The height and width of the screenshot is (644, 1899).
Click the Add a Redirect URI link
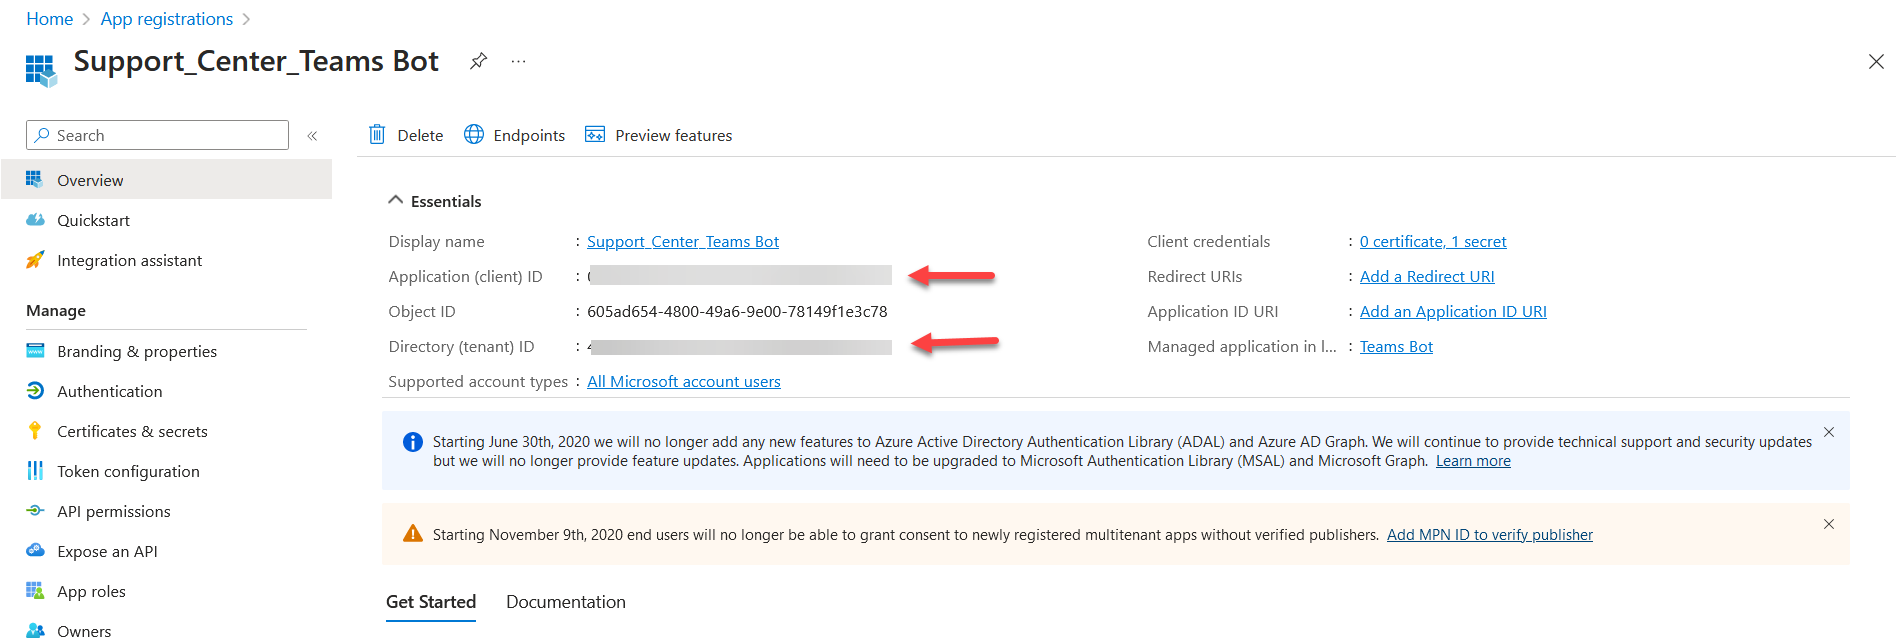[x=1426, y=277]
